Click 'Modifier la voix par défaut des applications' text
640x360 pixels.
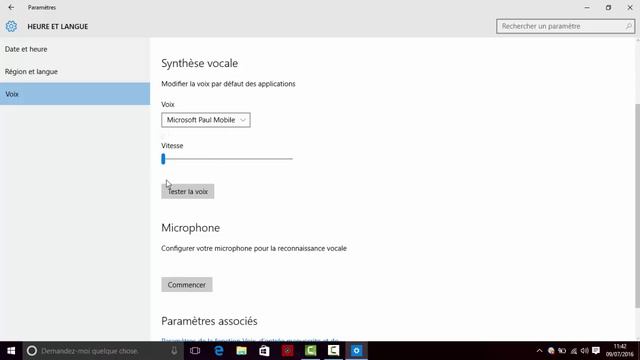228,84
